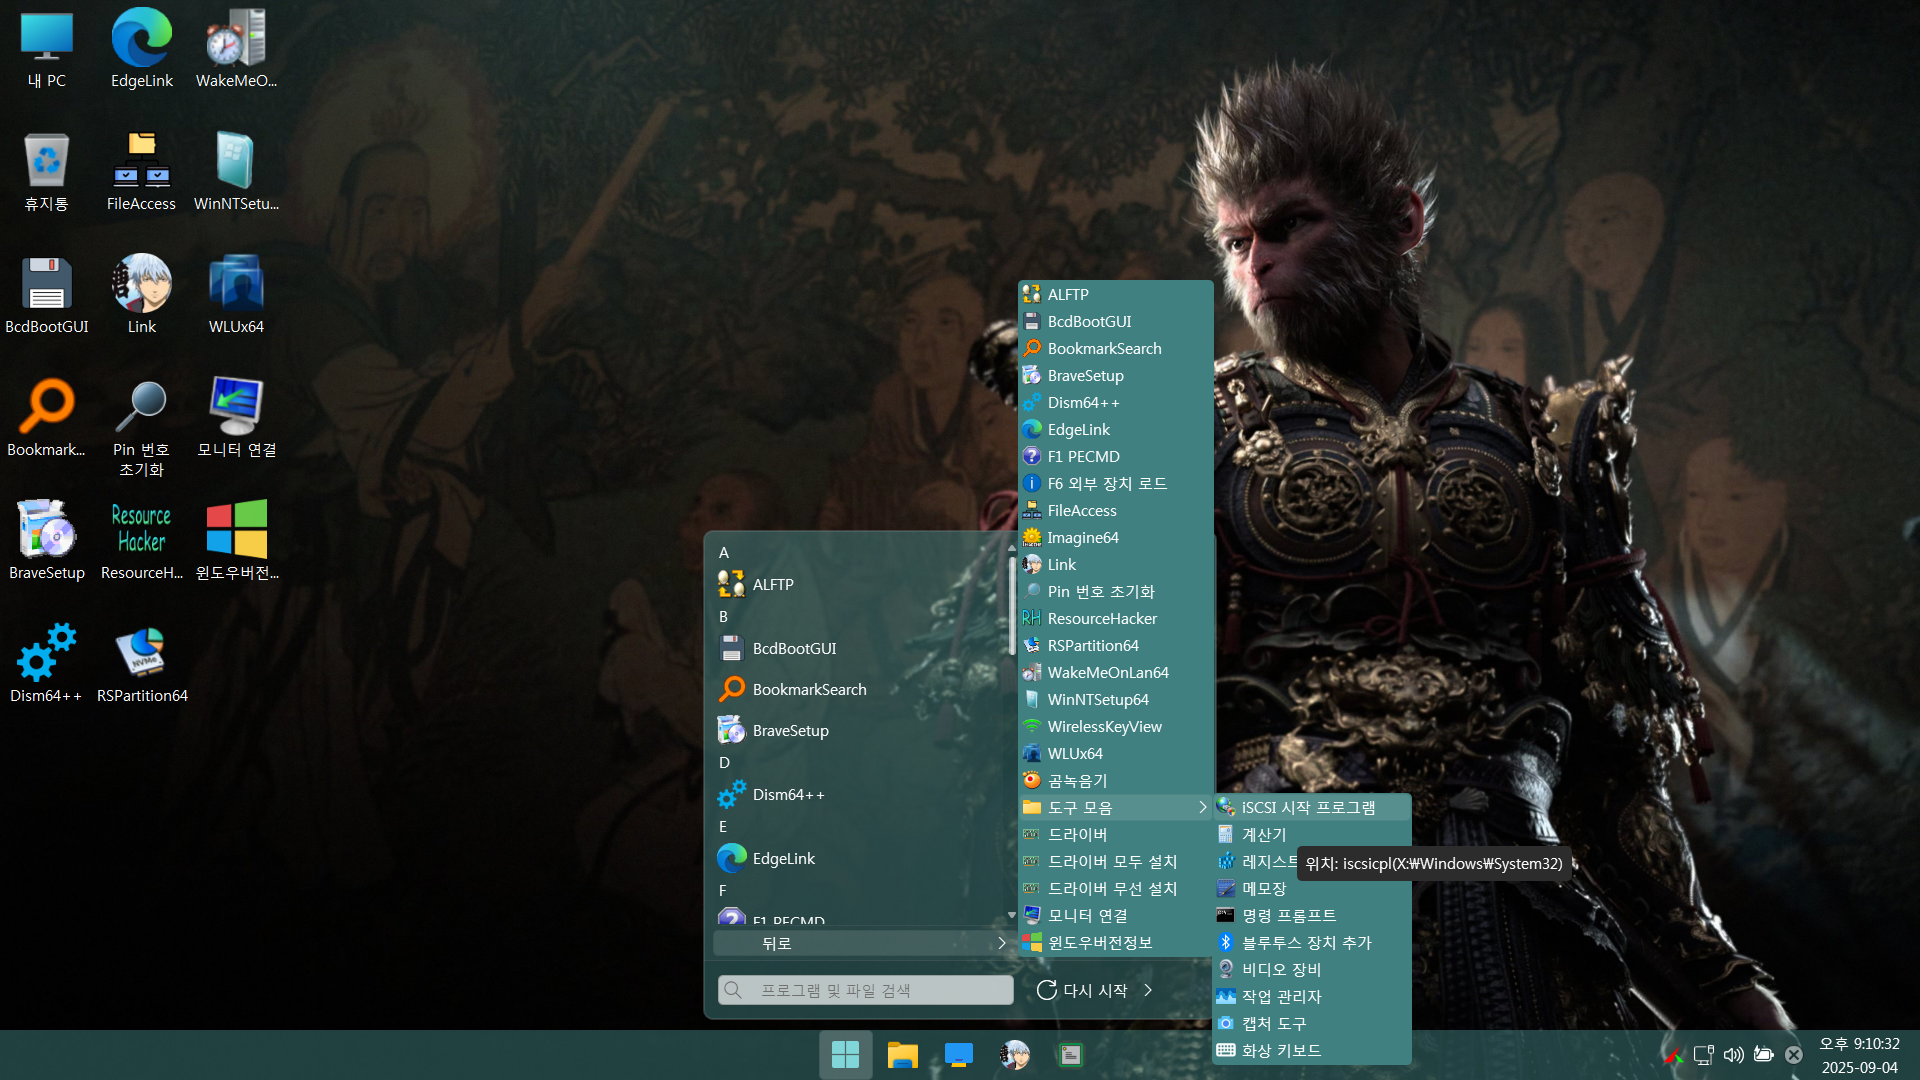Open BookmarkSearch in start menu list
The image size is (1920, 1080).
809,689
